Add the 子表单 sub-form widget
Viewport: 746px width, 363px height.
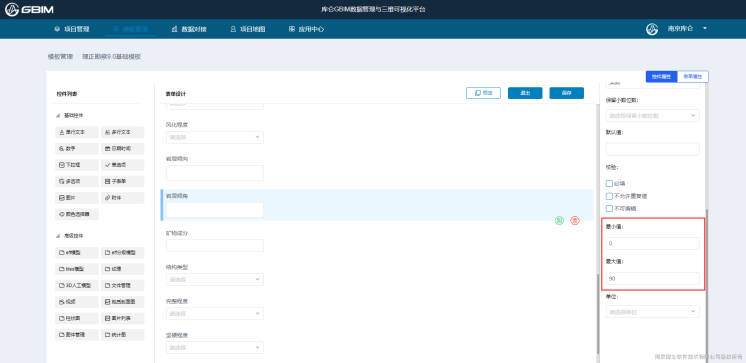[x=123, y=181]
